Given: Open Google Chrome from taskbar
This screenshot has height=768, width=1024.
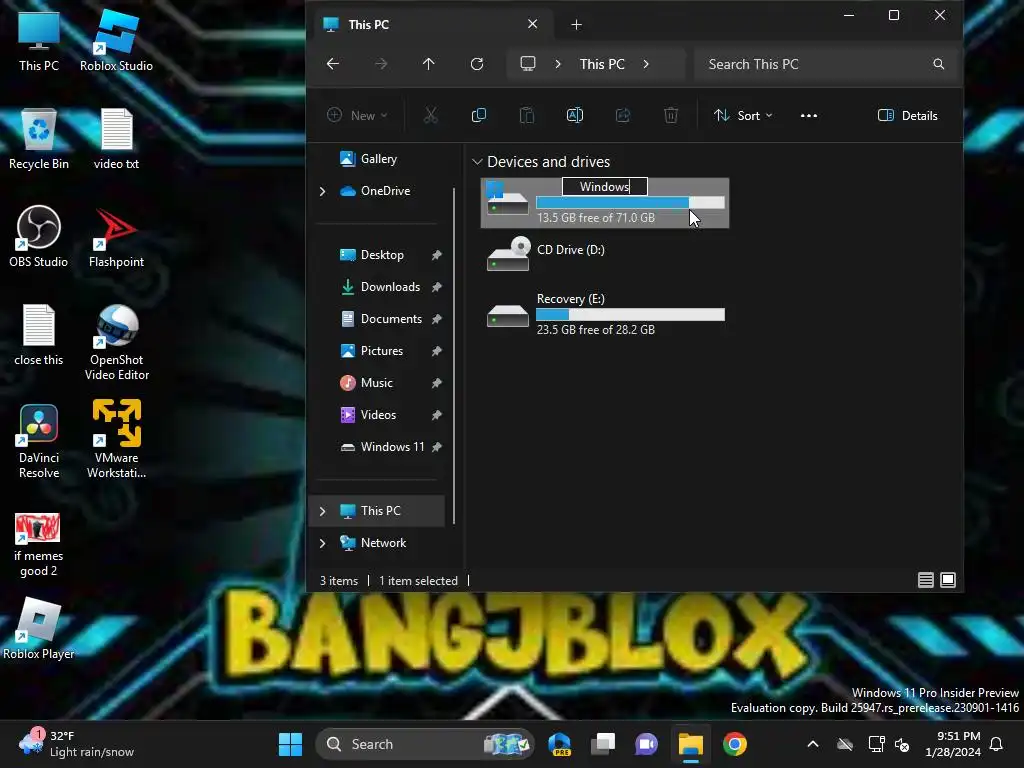Looking at the screenshot, I should pyautogui.click(x=735, y=744).
